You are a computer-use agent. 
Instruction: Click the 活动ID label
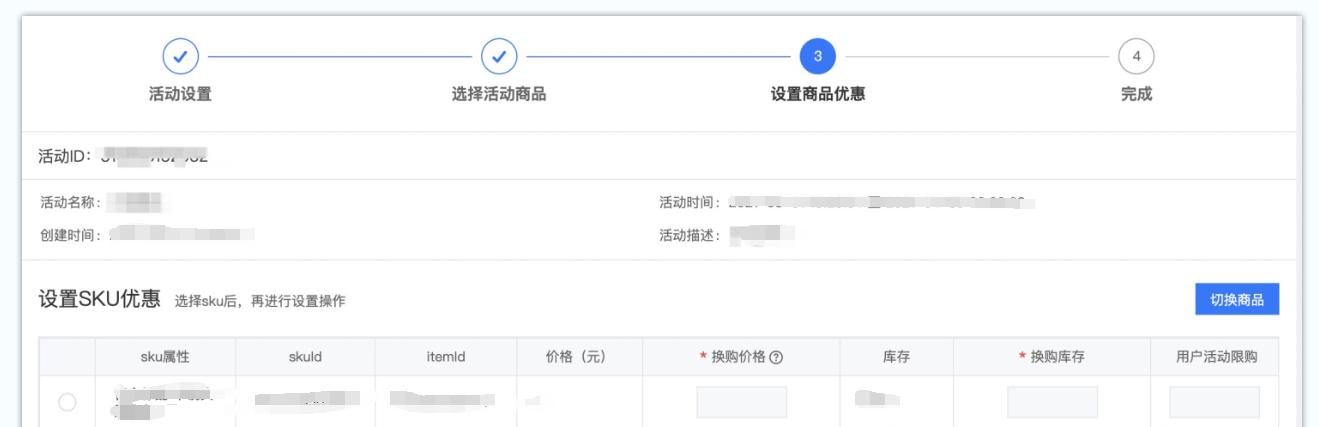tap(66, 156)
